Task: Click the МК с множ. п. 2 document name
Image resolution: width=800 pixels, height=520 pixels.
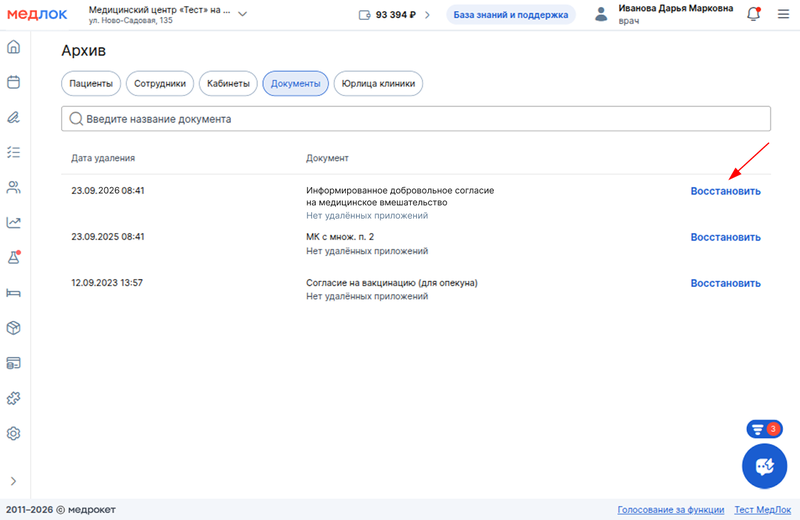Action: 340,237
